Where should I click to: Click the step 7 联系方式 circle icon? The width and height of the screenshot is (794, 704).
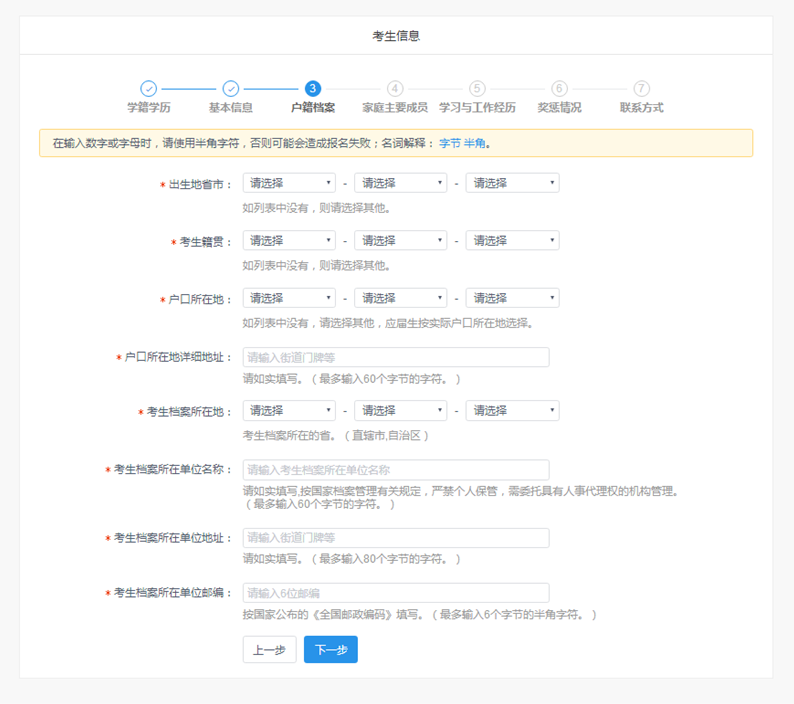(x=641, y=89)
